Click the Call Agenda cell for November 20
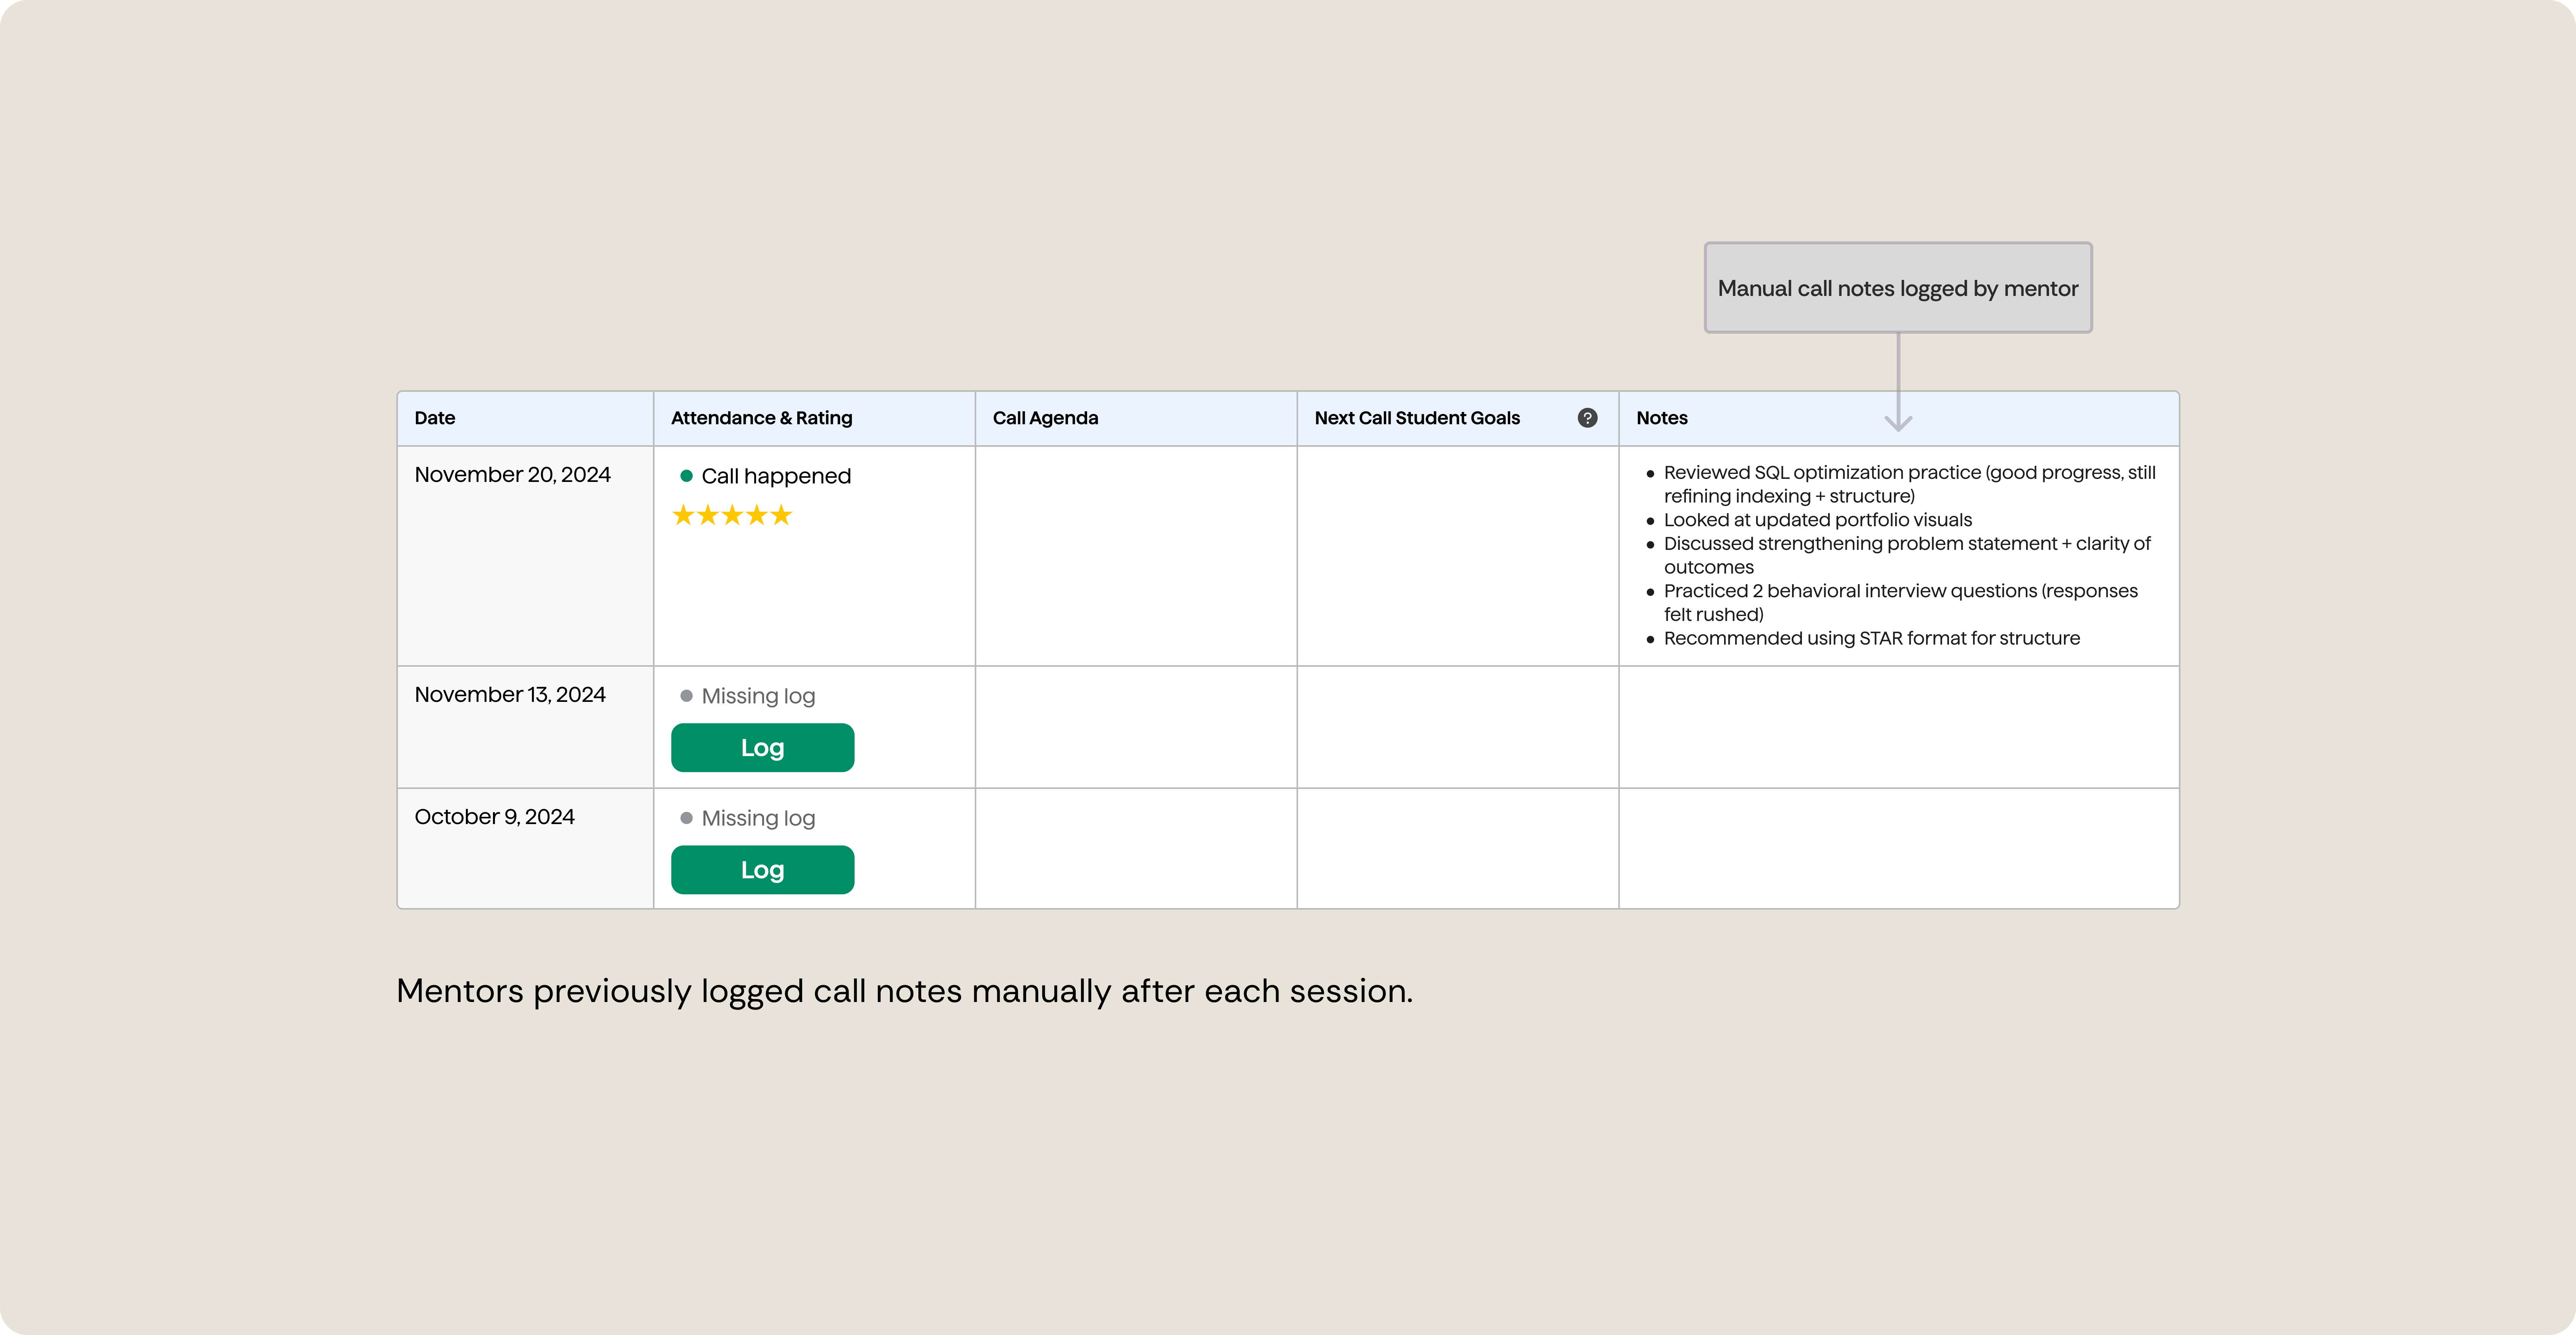 1136,556
